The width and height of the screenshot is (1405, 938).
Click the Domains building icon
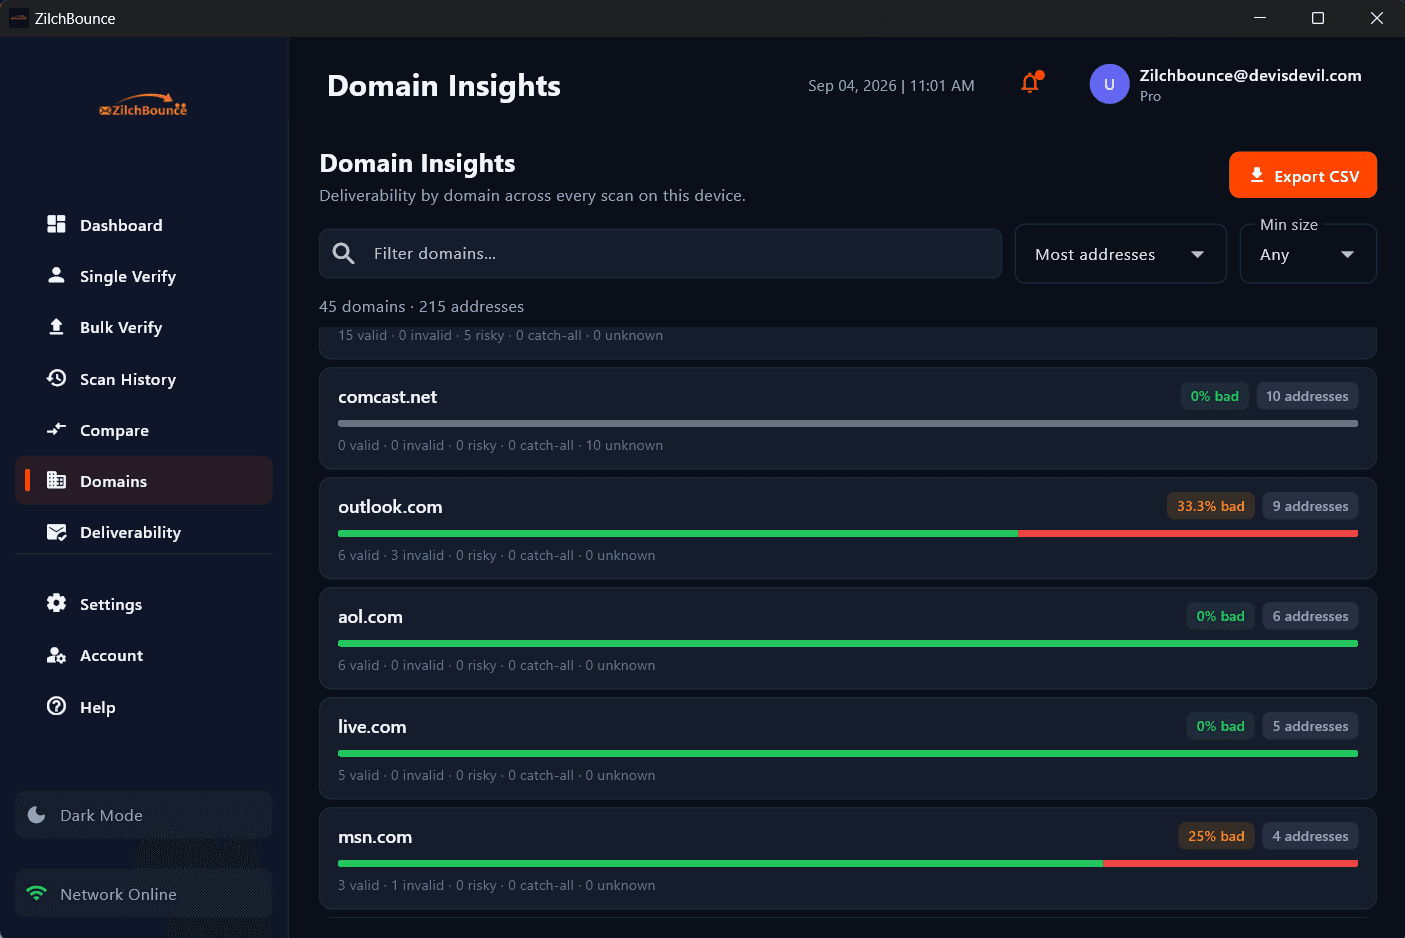coord(56,480)
